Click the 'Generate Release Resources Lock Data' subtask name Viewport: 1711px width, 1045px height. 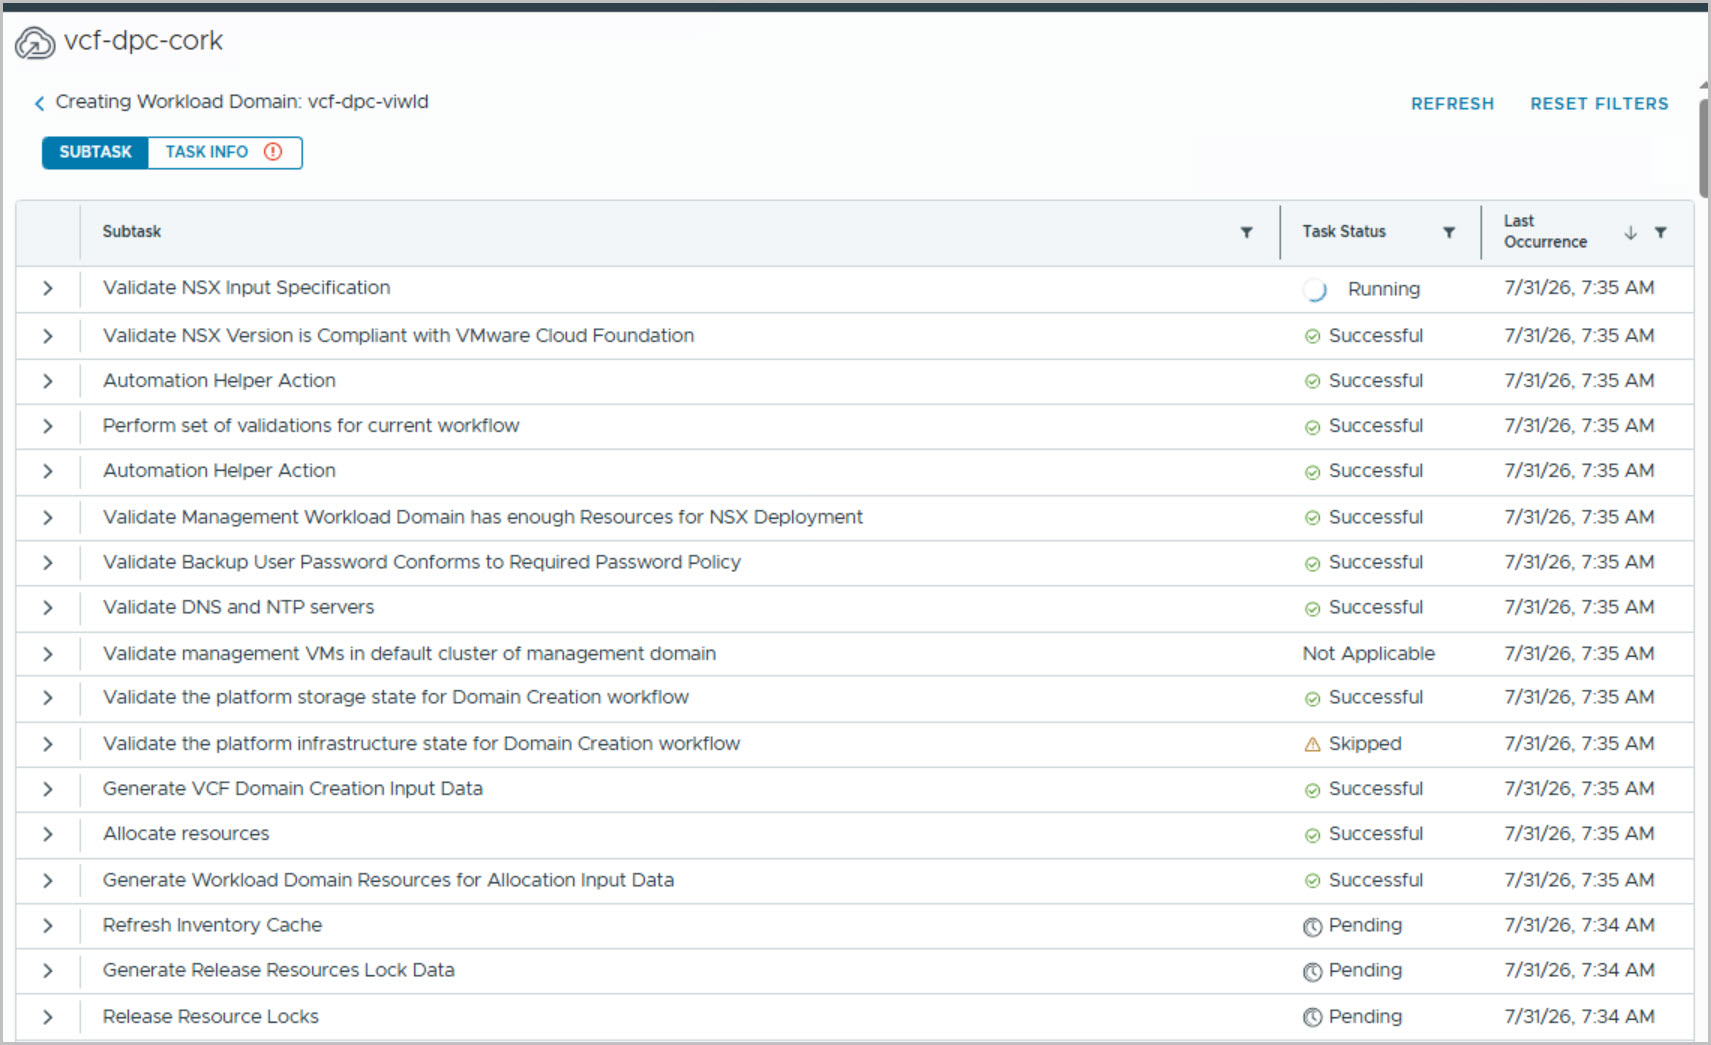click(278, 970)
